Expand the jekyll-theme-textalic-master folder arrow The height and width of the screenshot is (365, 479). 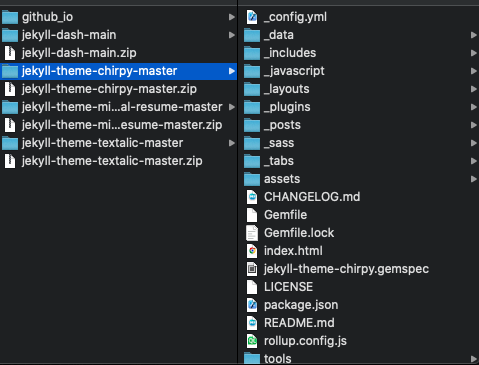pos(232,143)
